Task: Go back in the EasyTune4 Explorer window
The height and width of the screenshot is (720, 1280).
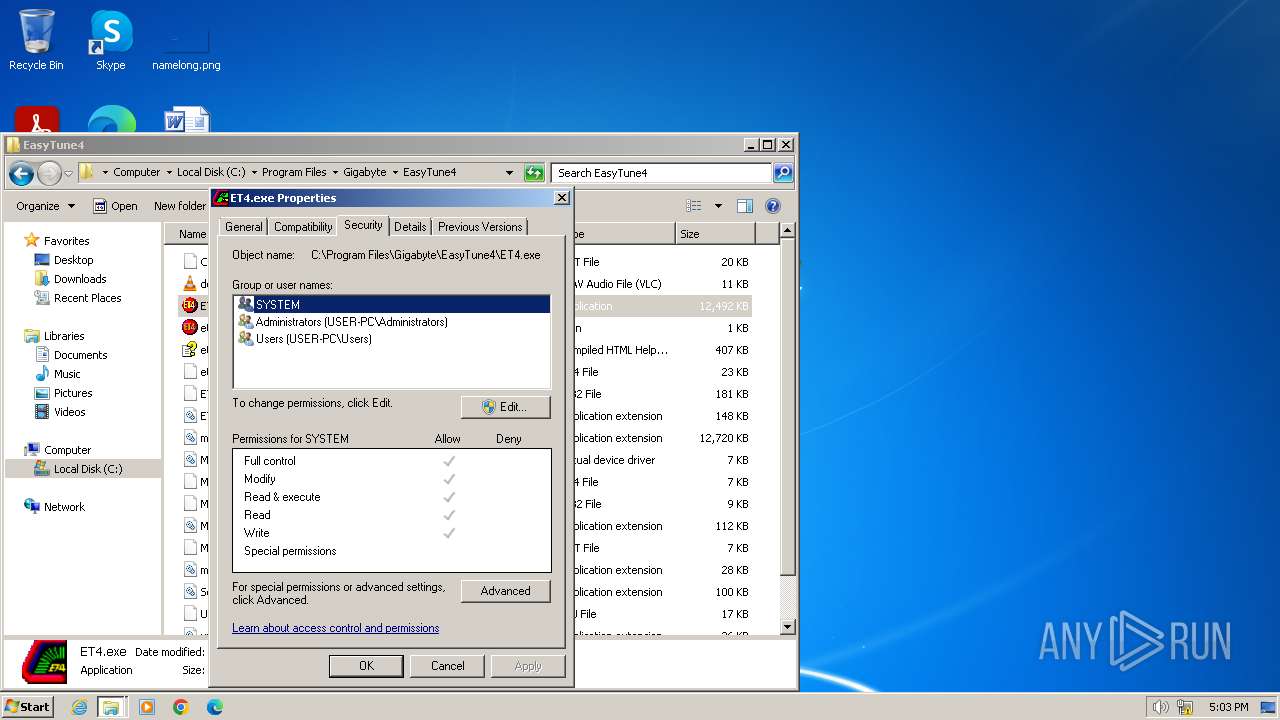Action: point(21,173)
